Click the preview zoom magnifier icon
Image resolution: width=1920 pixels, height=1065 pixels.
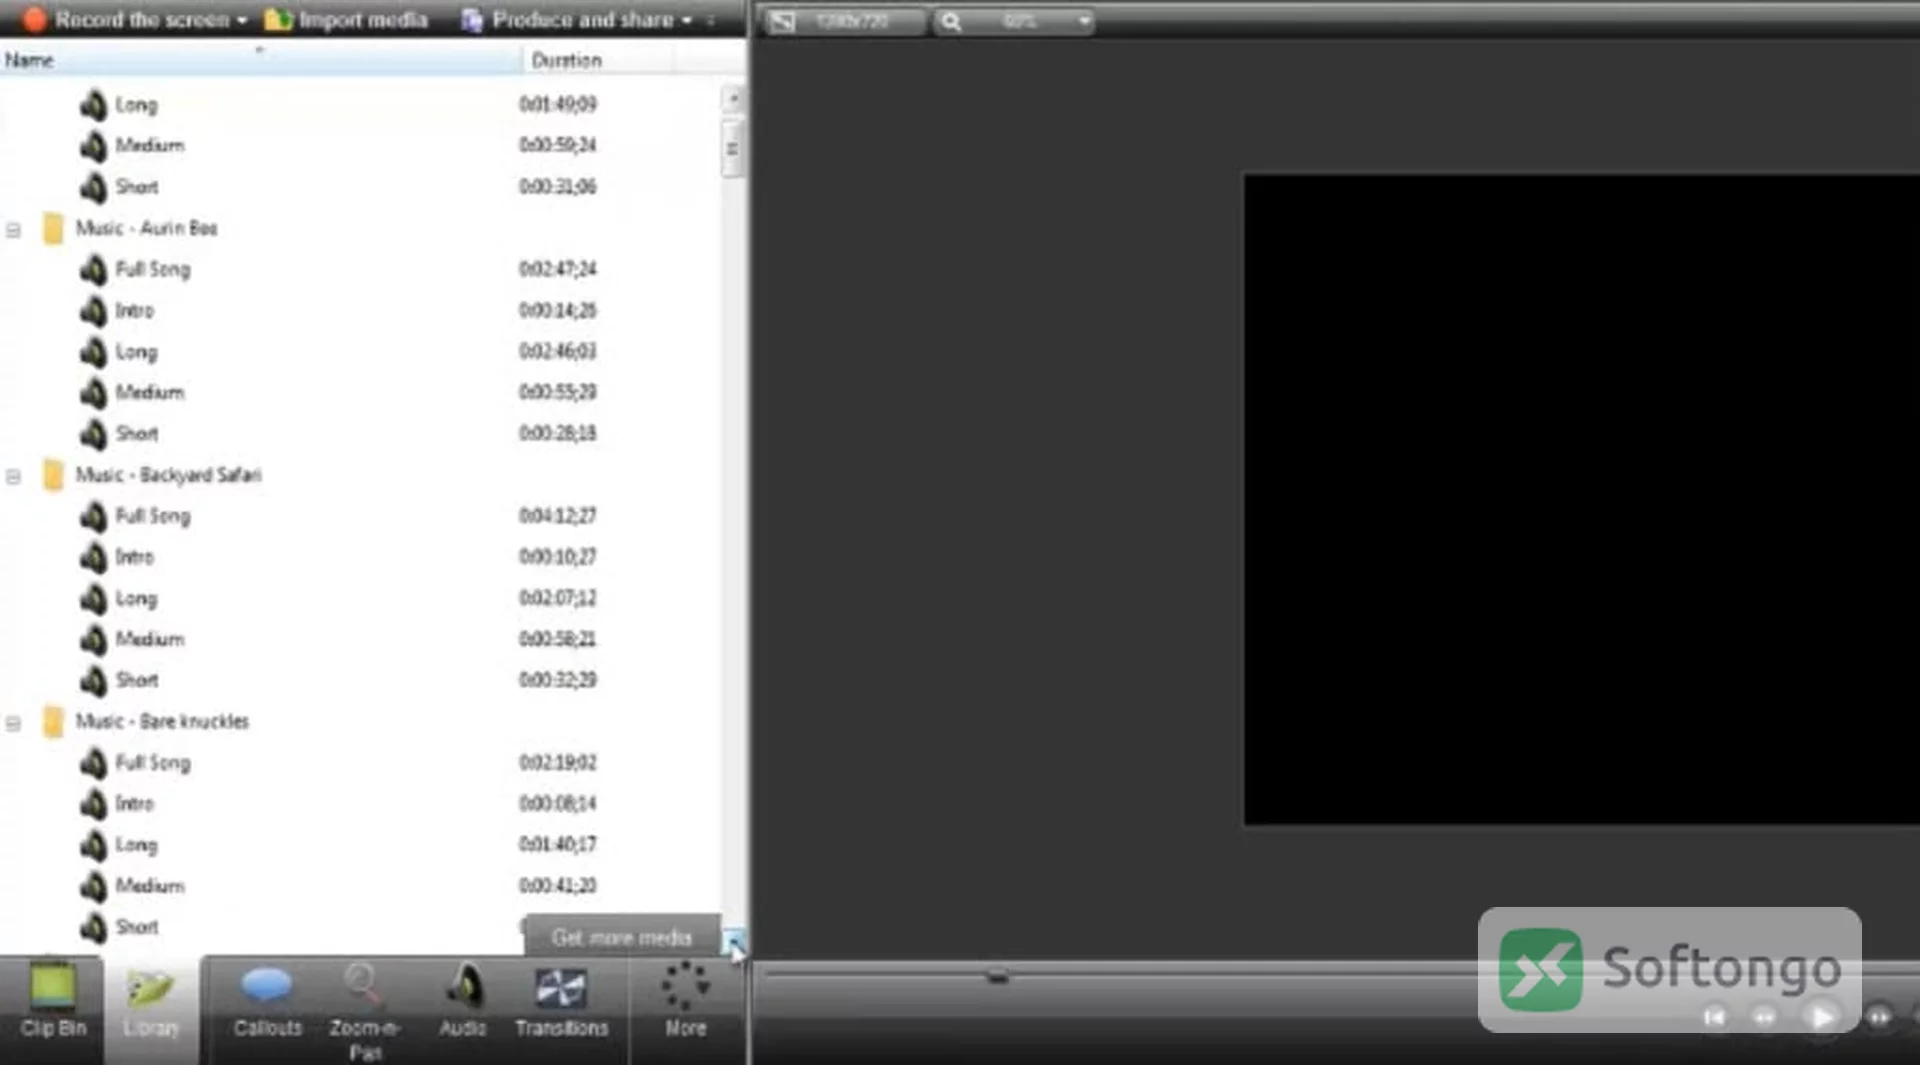pos(951,21)
